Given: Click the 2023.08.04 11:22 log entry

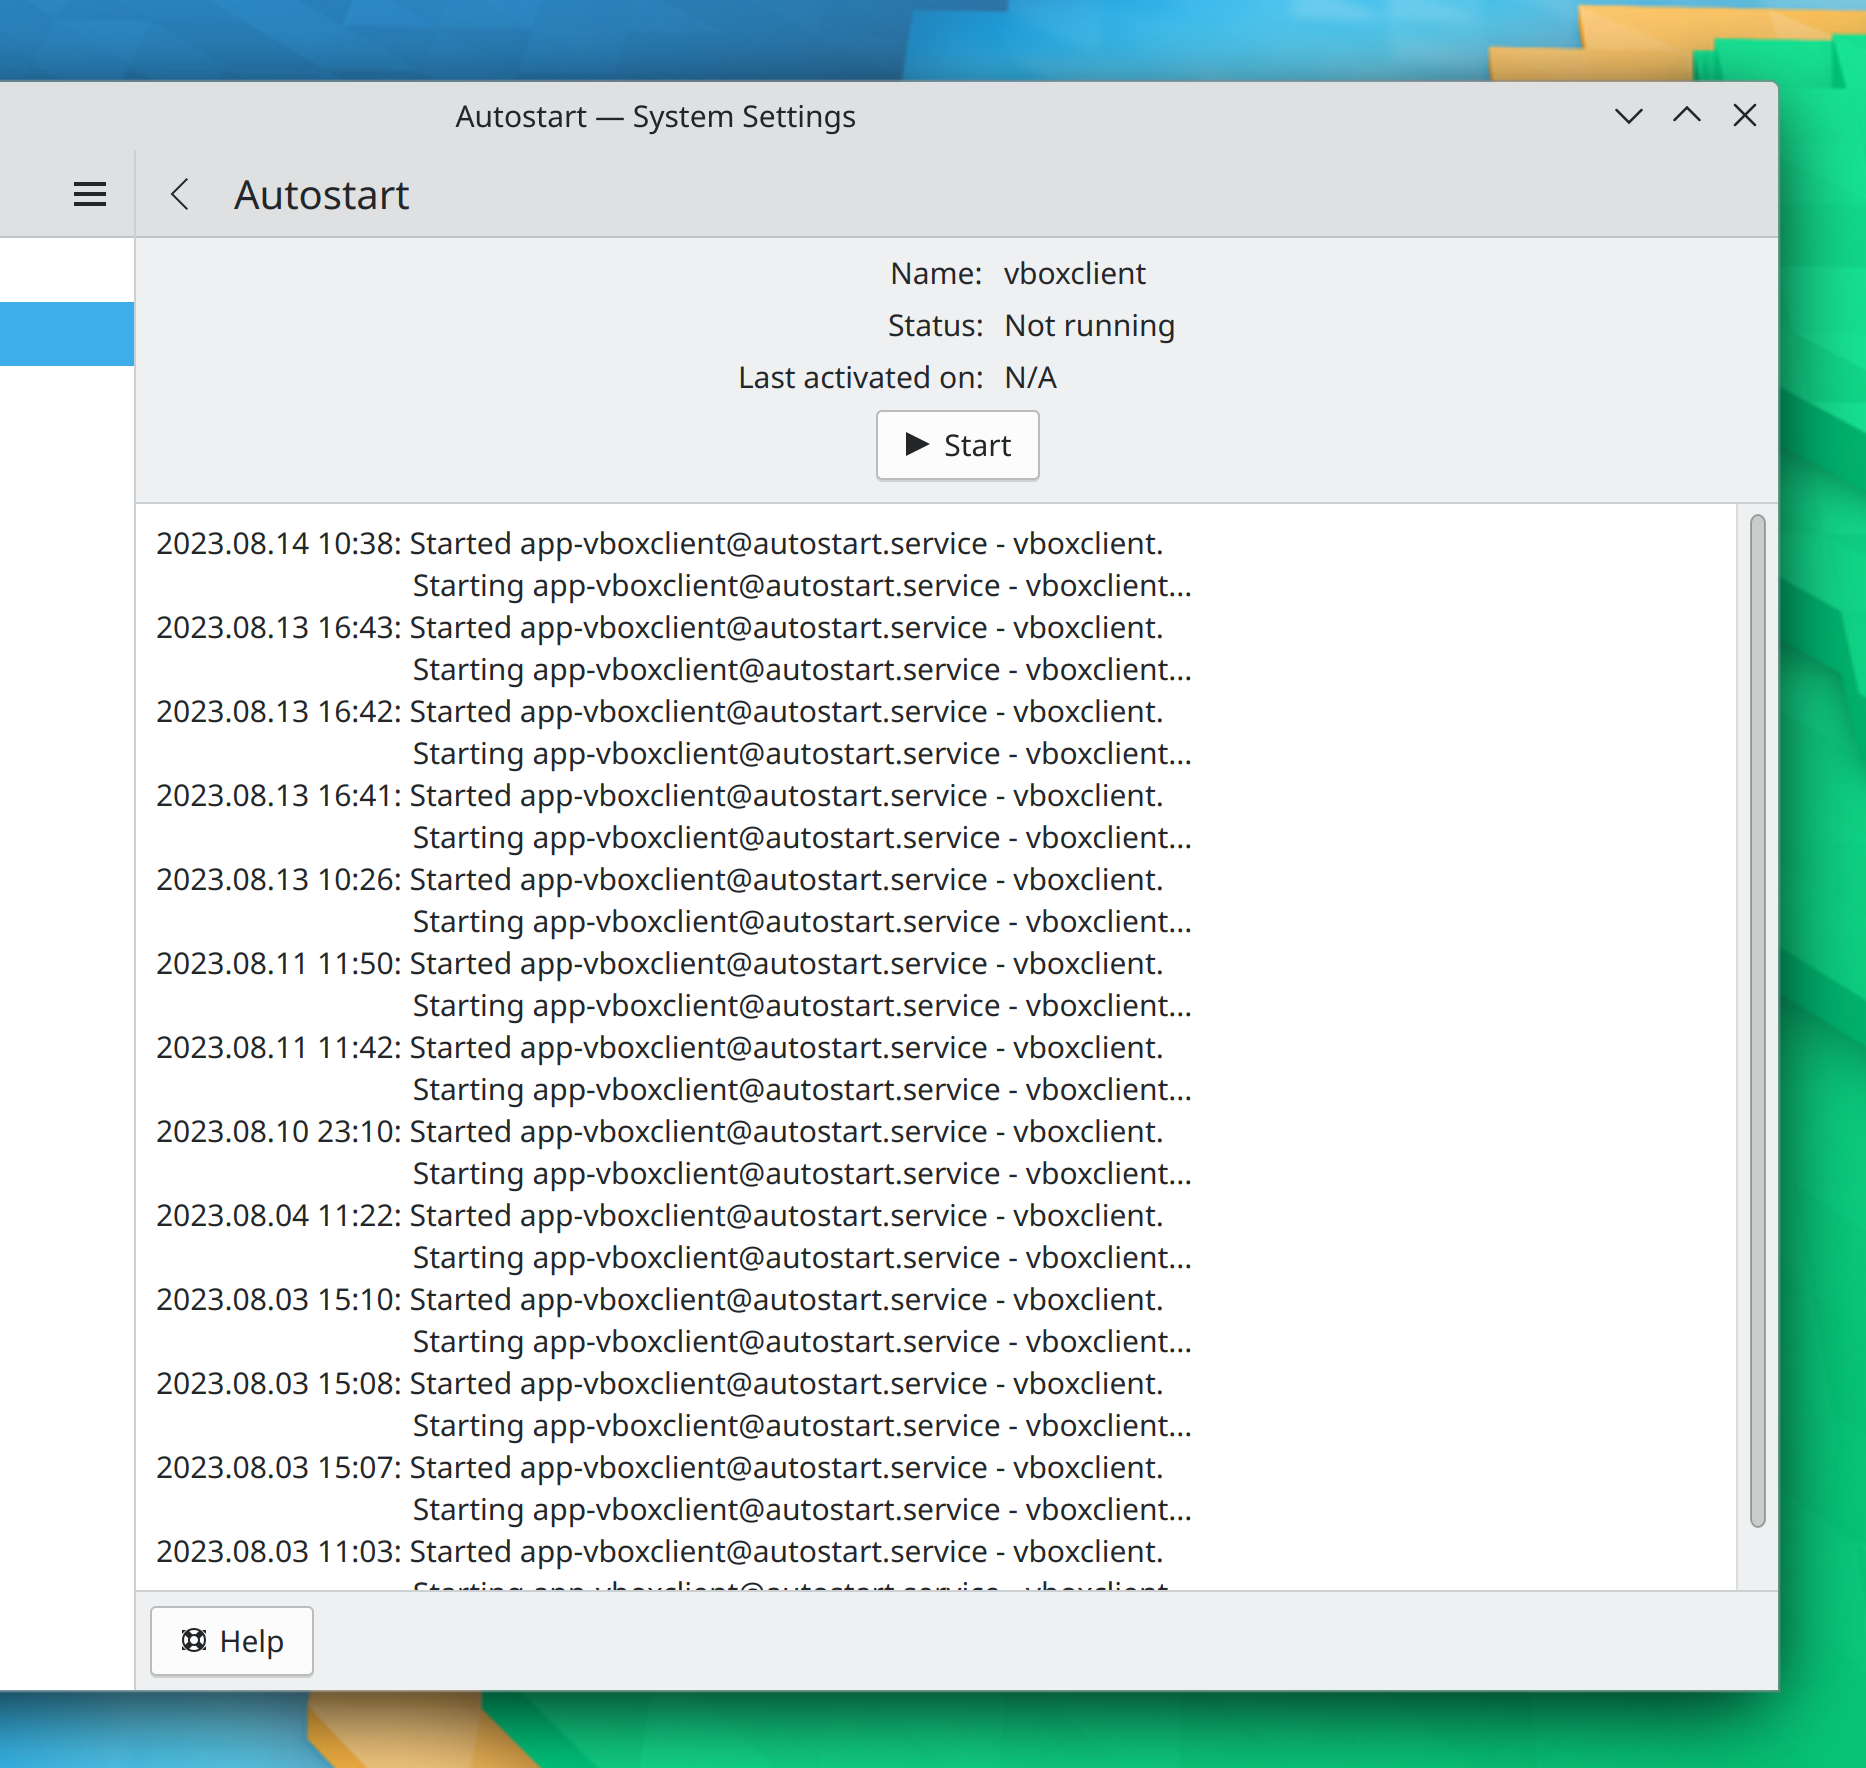Looking at the screenshot, I should click(659, 1216).
